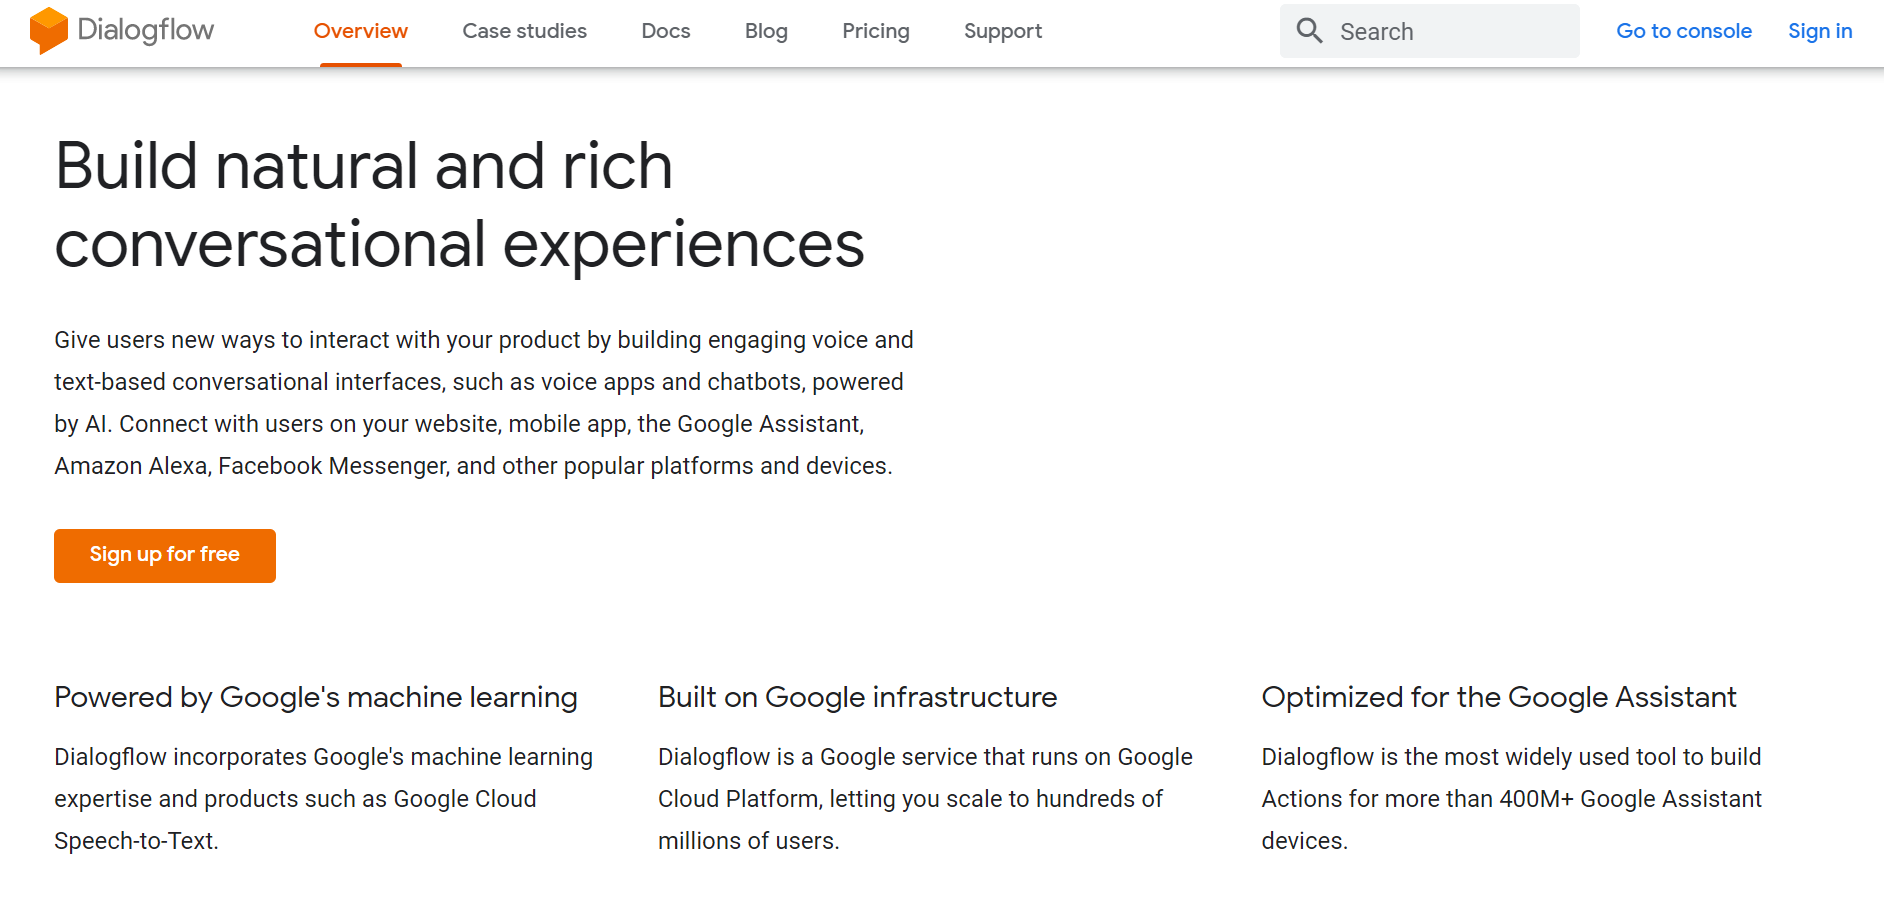The width and height of the screenshot is (1884, 903).
Task: Click 'Powered by Google's machine learning' heading
Action: (316, 697)
